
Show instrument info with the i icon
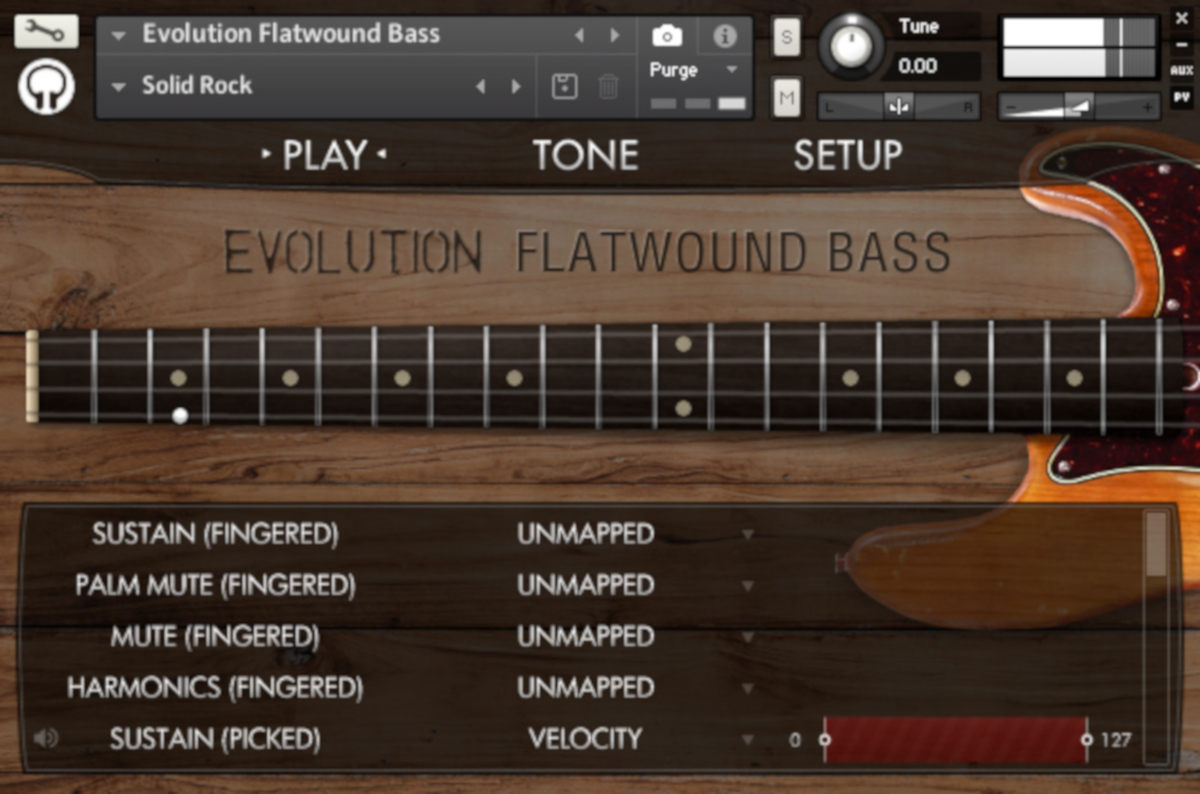(724, 37)
